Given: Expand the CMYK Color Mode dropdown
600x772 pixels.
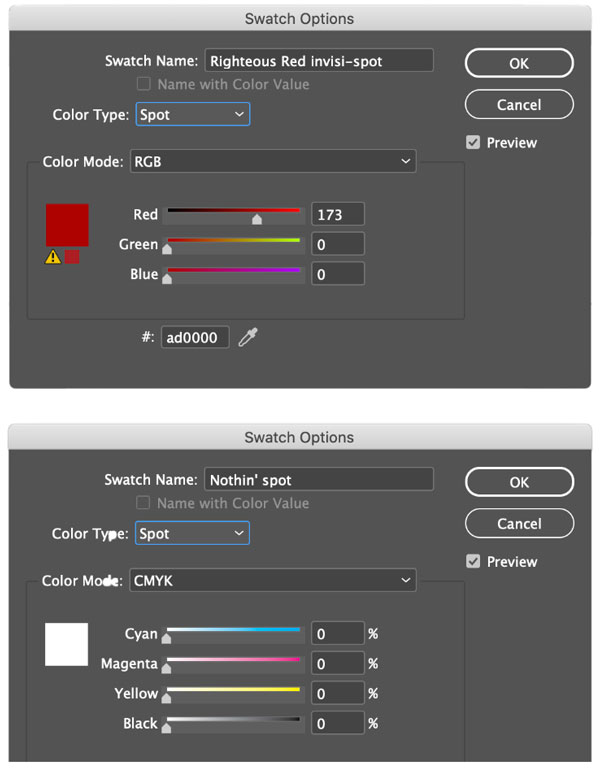Looking at the screenshot, I should click(272, 580).
